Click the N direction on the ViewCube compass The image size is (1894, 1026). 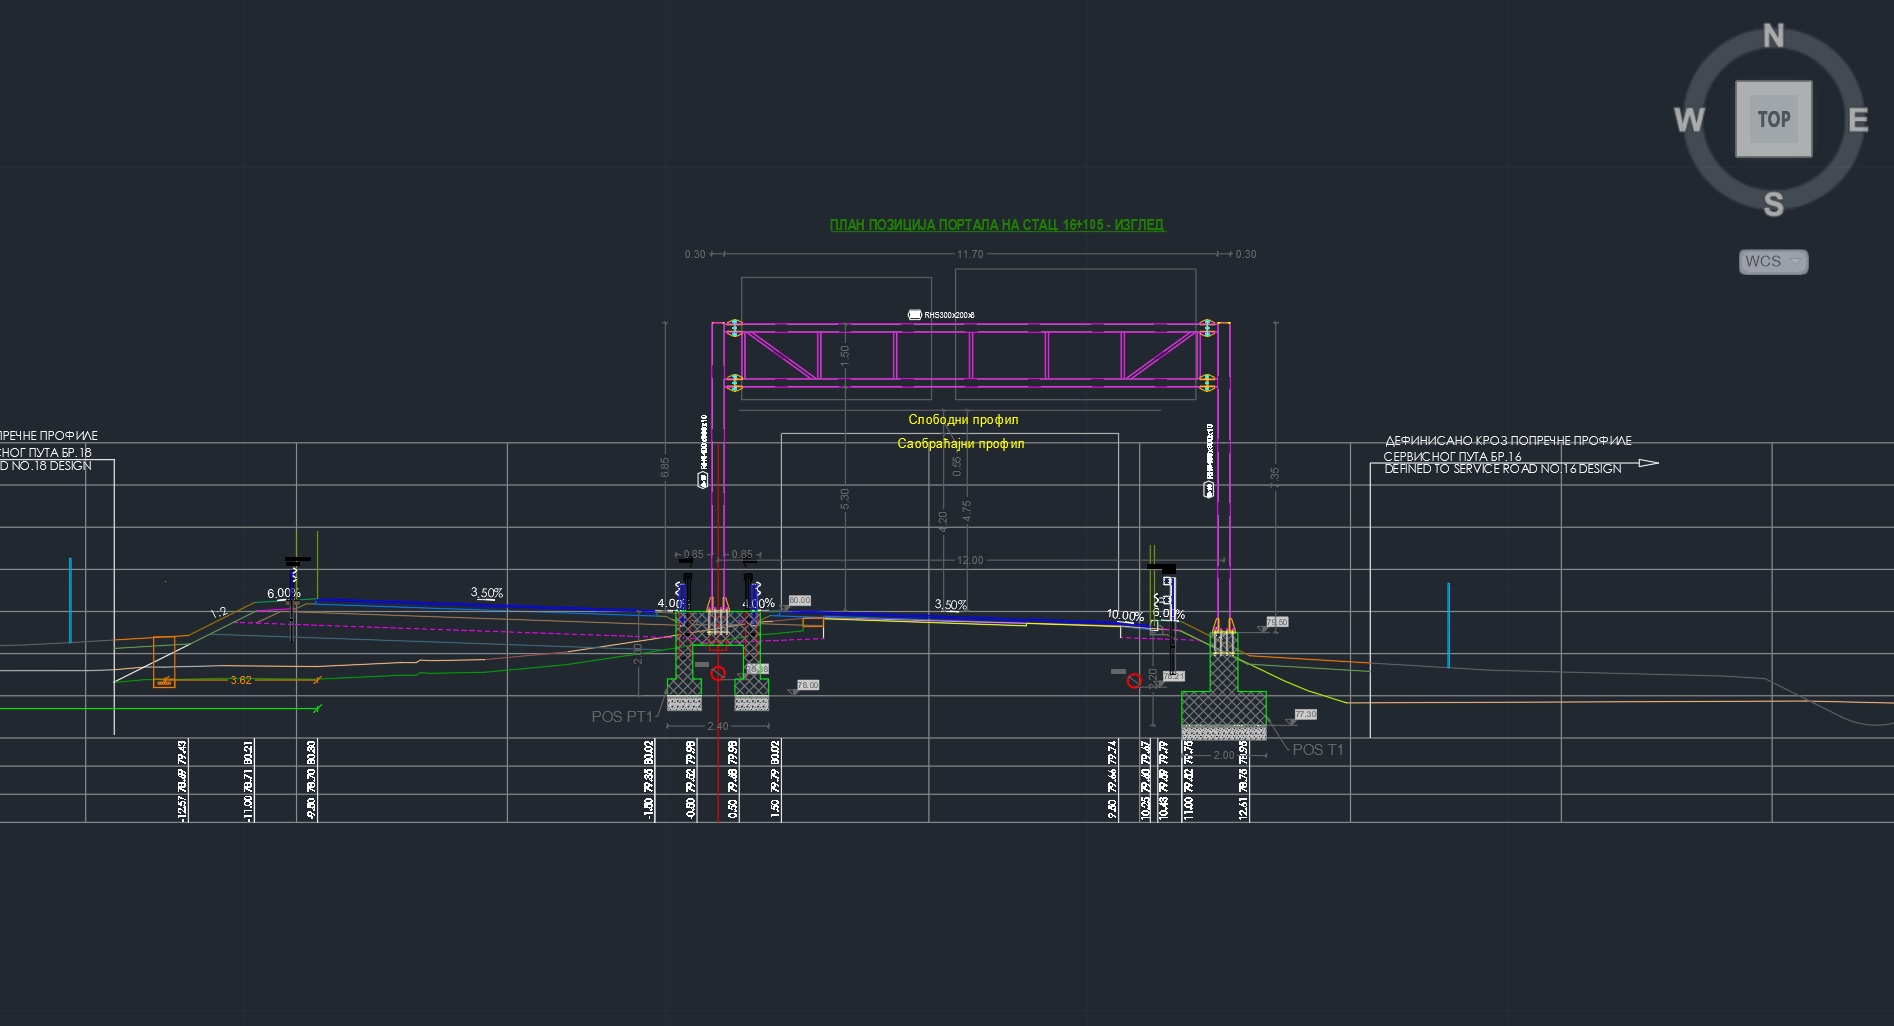click(x=1773, y=34)
